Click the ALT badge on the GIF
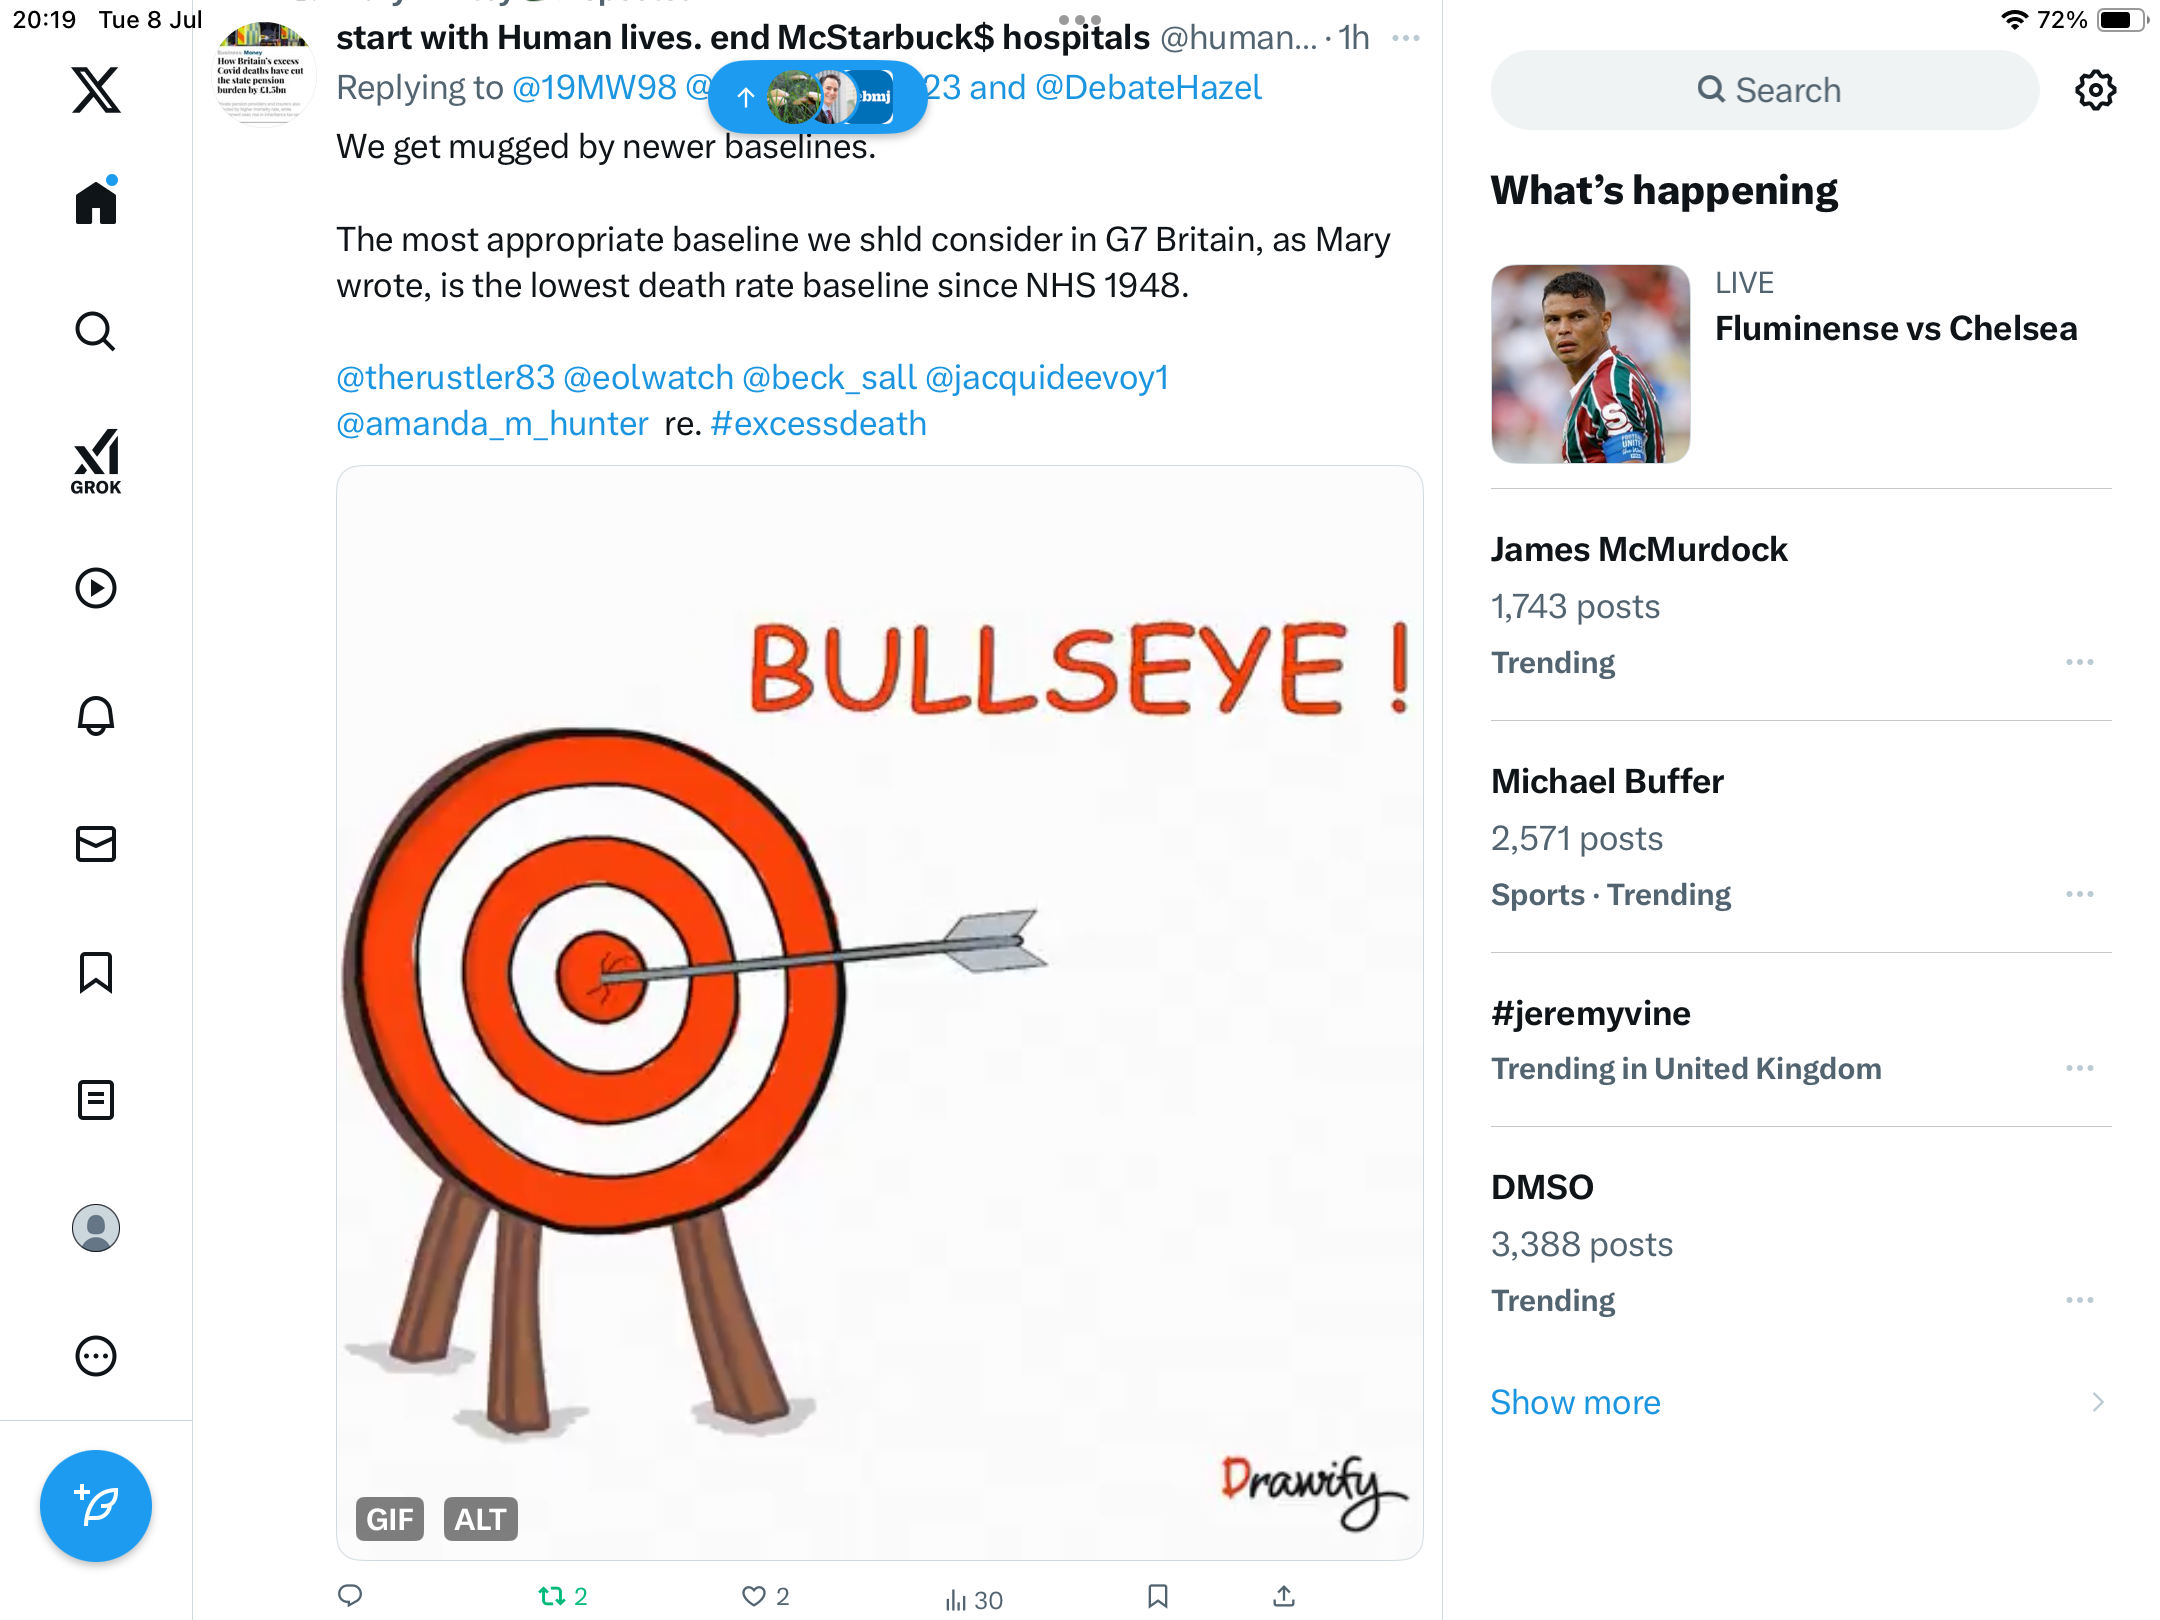The image size is (2160, 1620). tap(480, 1519)
